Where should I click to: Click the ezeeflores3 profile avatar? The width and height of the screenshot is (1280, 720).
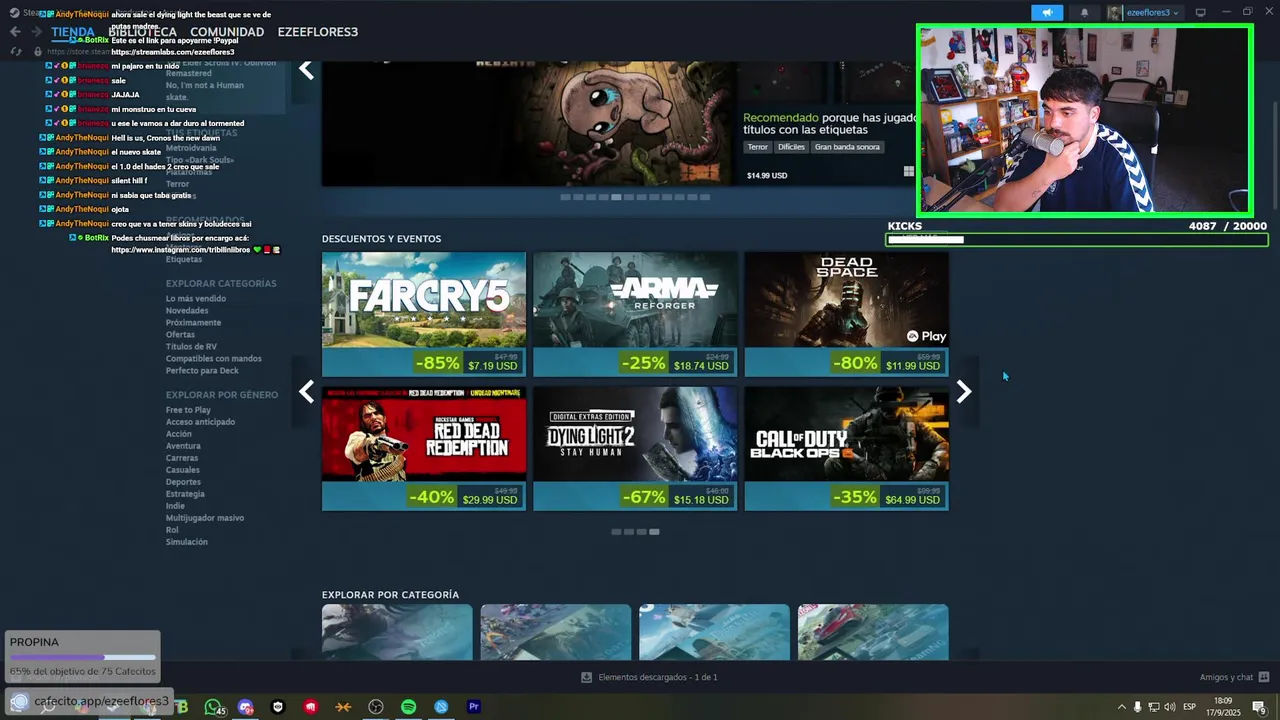[1115, 13]
